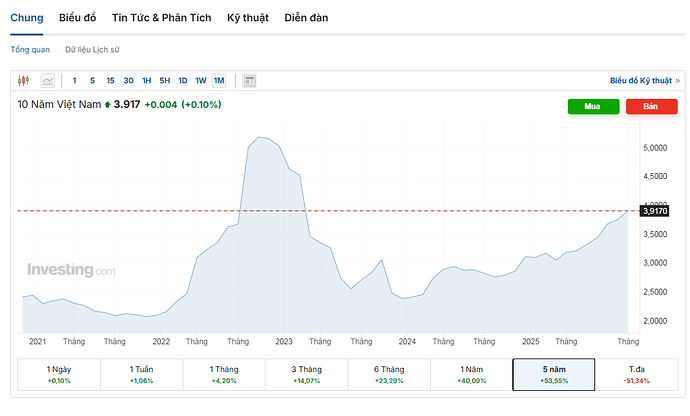
Task: Open the chart layout panel icon
Action: click(250, 80)
